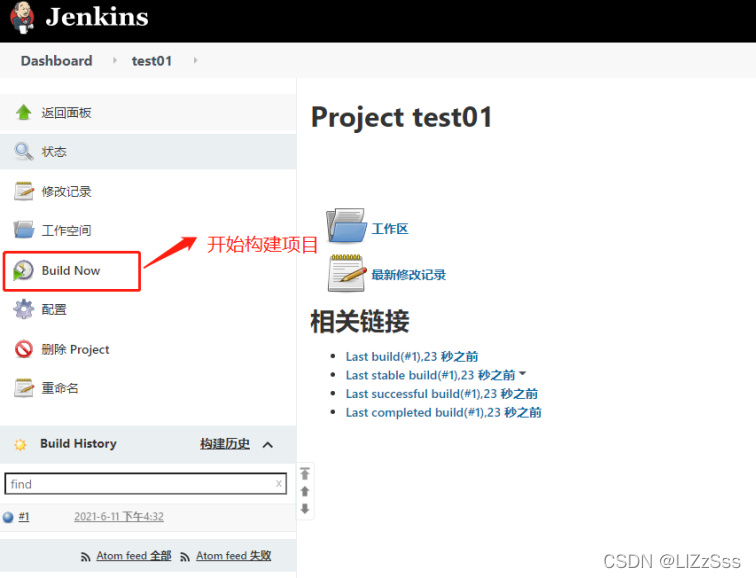Open the Jenkins title home link
The width and height of the screenshot is (756, 578).
(96, 17)
